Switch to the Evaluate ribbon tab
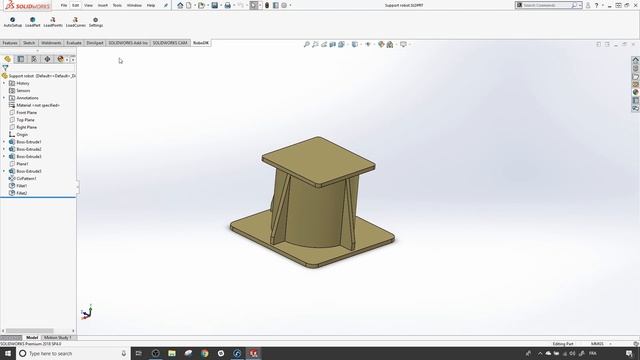This screenshot has height=360, width=640. (74, 43)
